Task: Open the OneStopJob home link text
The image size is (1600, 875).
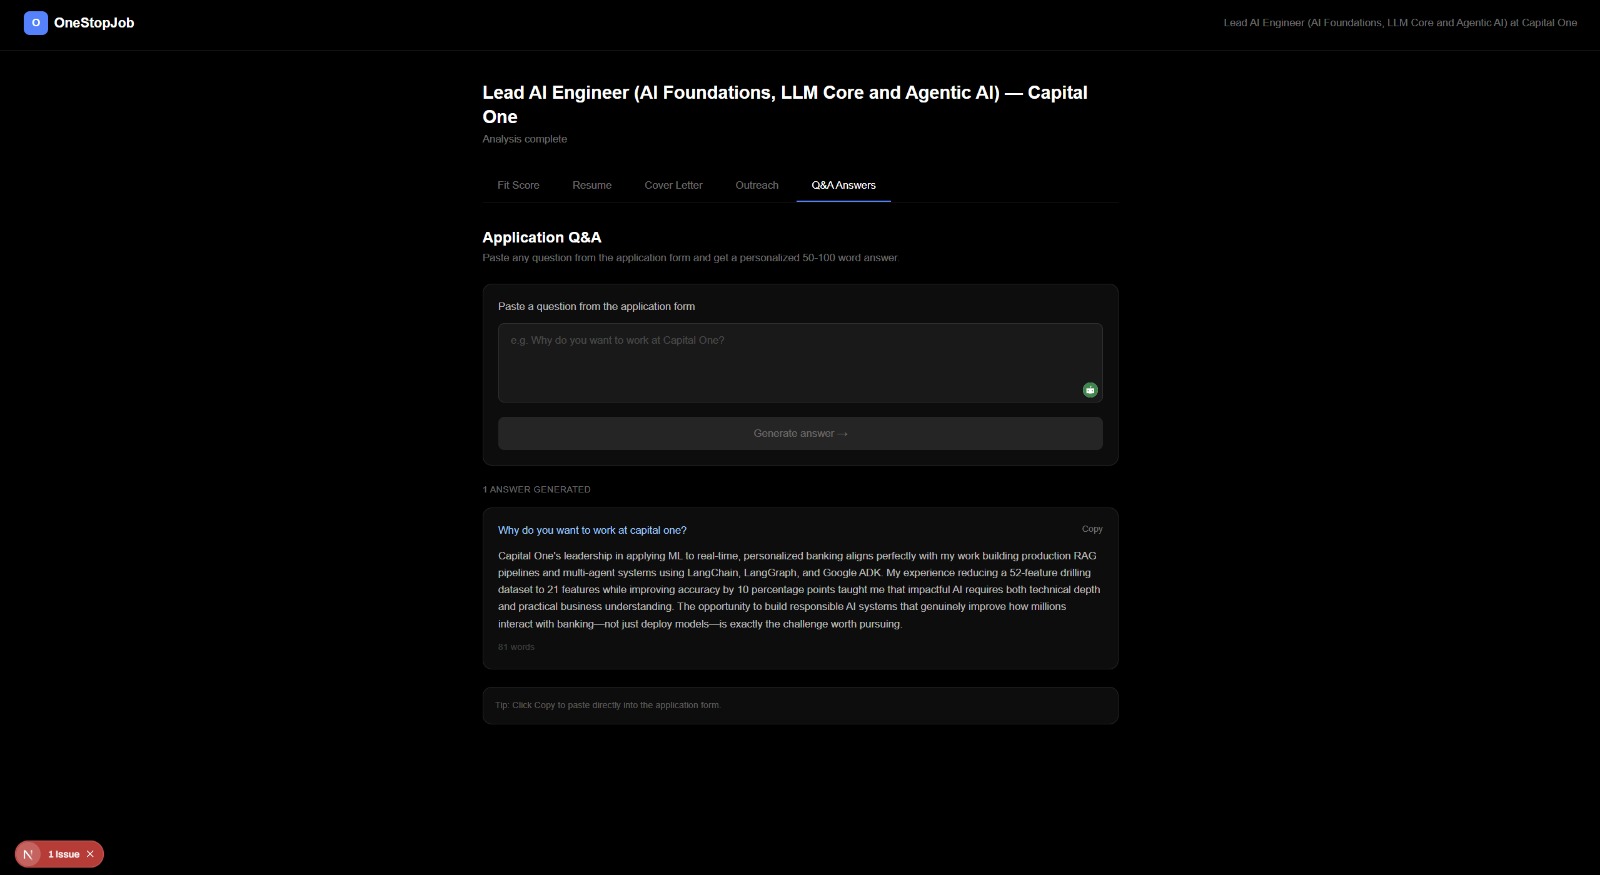Action: [x=94, y=23]
